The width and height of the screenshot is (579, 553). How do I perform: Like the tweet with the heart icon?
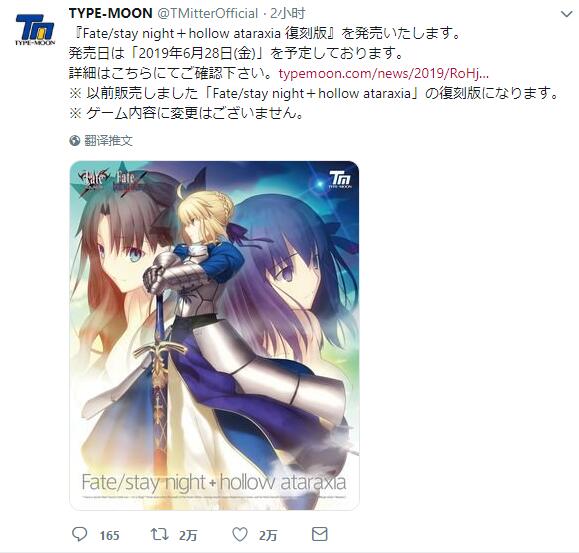click(x=240, y=534)
